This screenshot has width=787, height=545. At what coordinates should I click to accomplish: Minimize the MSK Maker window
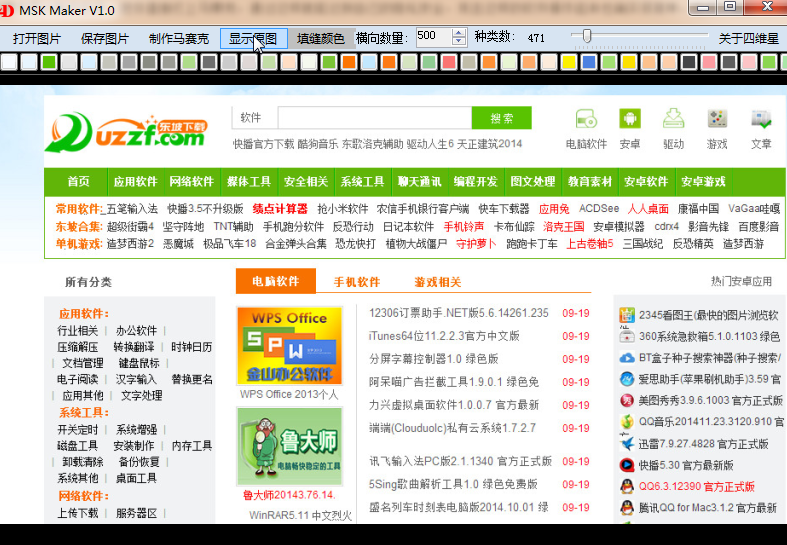click(x=703, y=7)
